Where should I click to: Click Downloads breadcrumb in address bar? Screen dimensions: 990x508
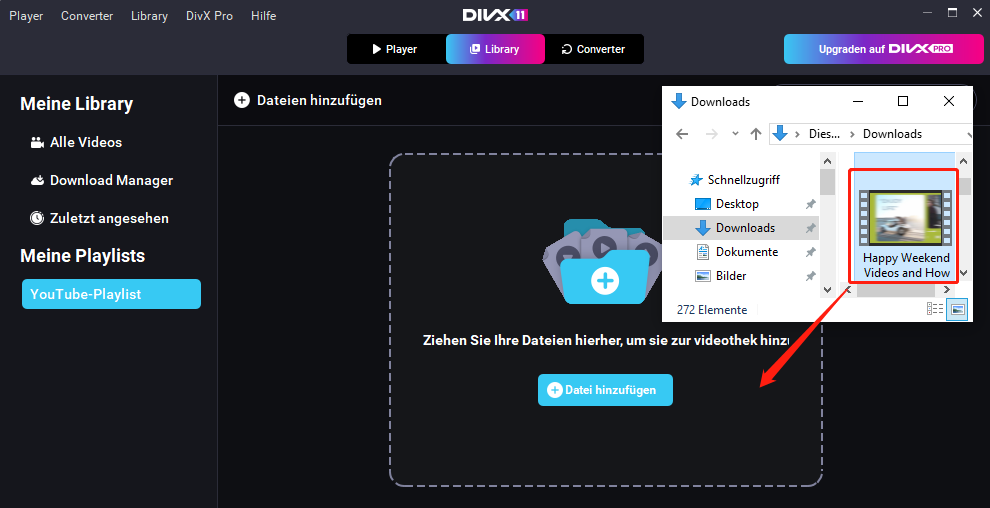click(x=892, y=134)
